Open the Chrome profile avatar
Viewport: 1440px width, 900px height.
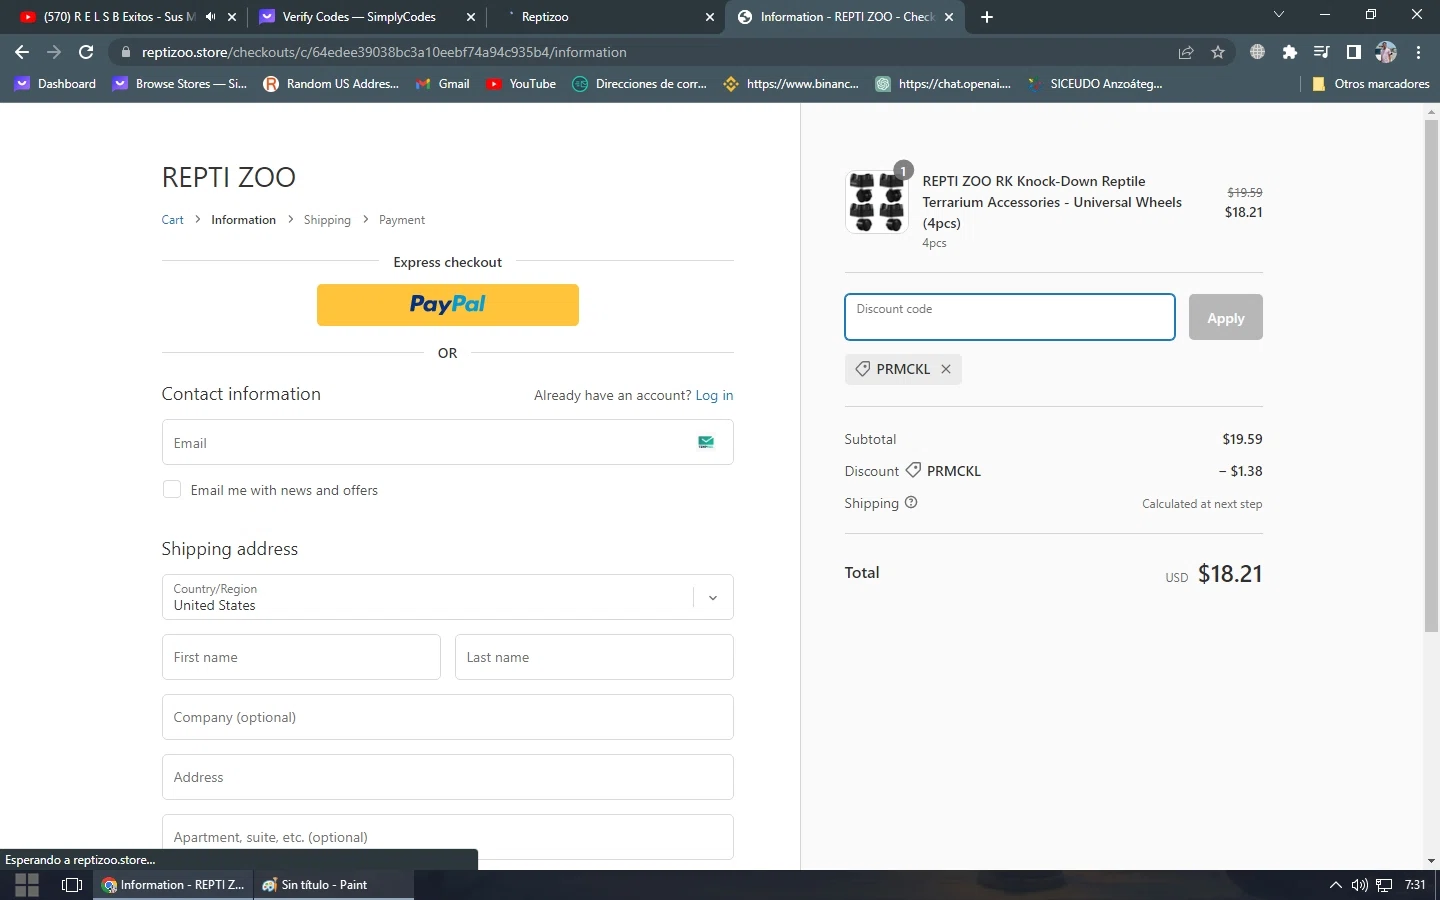[1386, 52]
